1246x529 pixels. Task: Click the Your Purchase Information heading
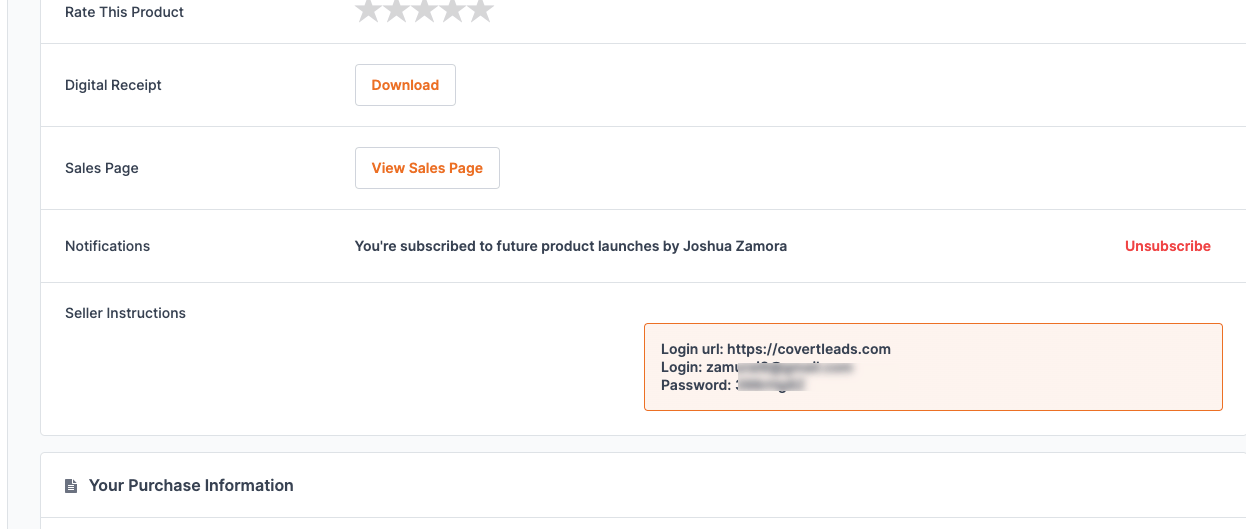point(191,485)
